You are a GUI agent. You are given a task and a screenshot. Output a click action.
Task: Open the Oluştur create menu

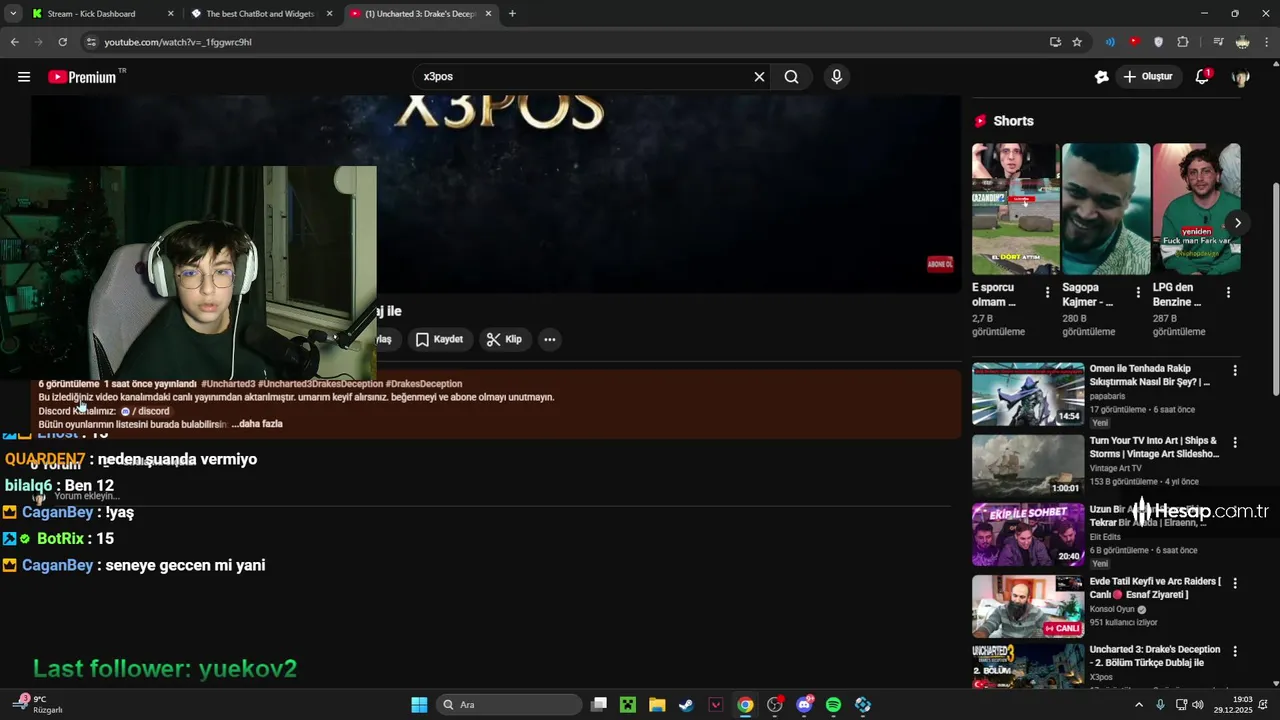coord(1147,77)
